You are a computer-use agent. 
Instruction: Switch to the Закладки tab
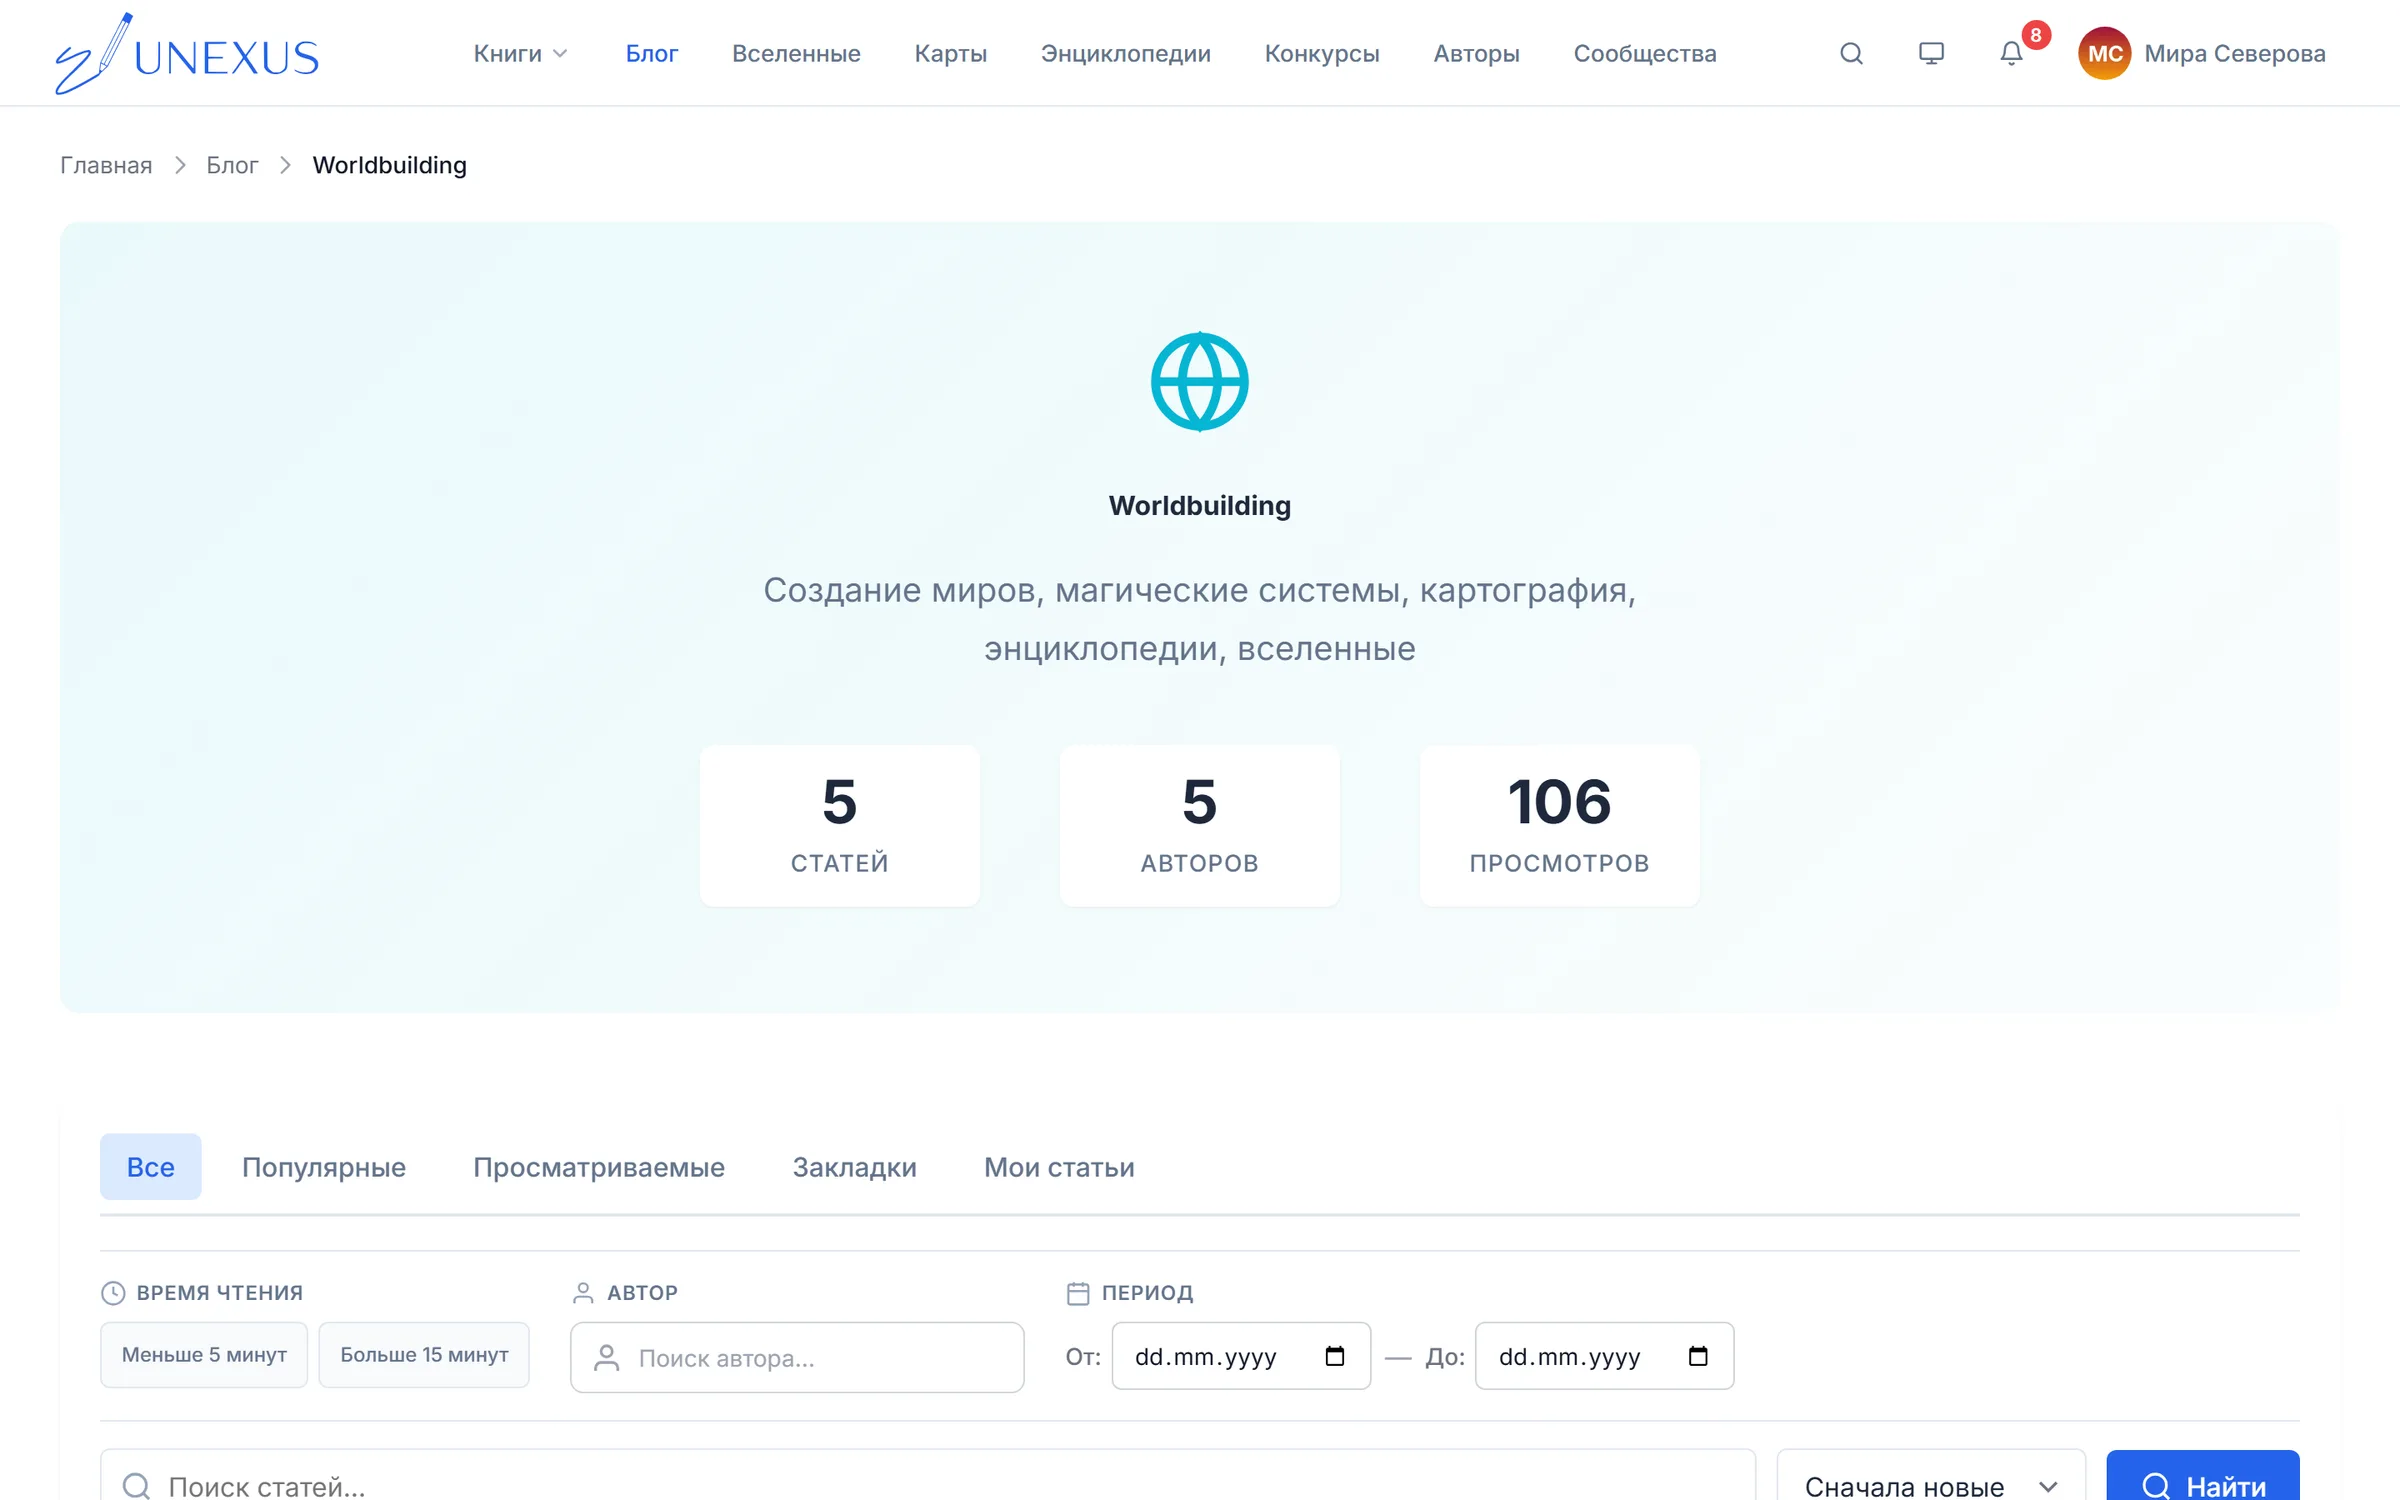click(854, 1167)
